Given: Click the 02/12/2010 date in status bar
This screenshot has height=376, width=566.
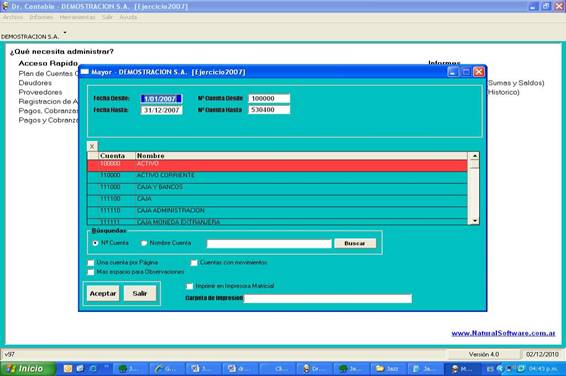Looking at the screenshot, I should (542, 354).
